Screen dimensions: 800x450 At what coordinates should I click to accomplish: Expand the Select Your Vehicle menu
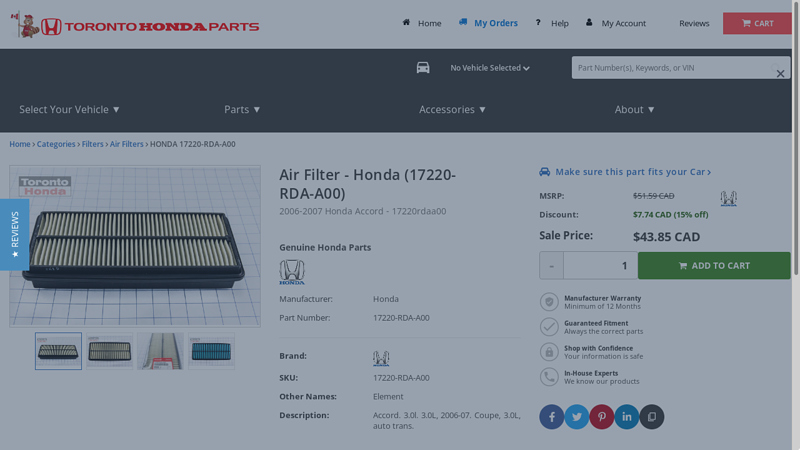click(69, 109)
